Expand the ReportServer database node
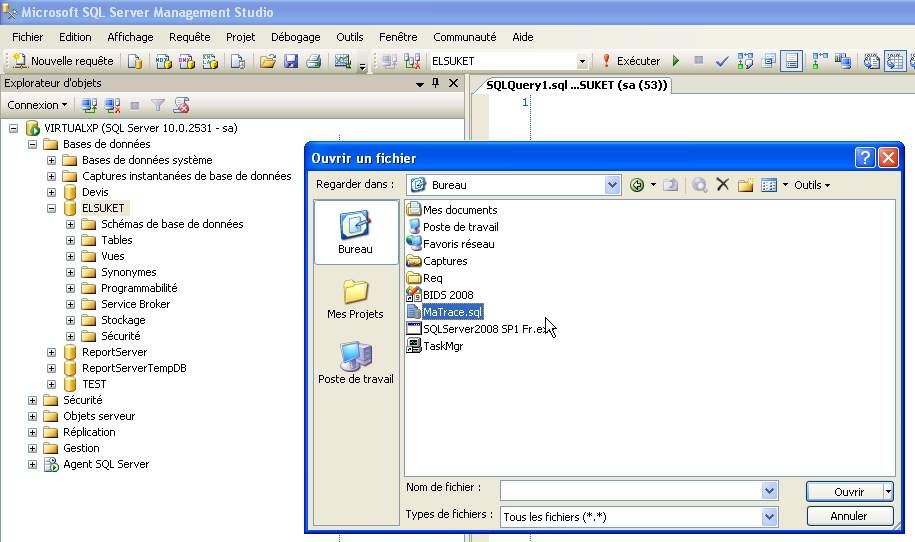915x542 pixels. 52,352
